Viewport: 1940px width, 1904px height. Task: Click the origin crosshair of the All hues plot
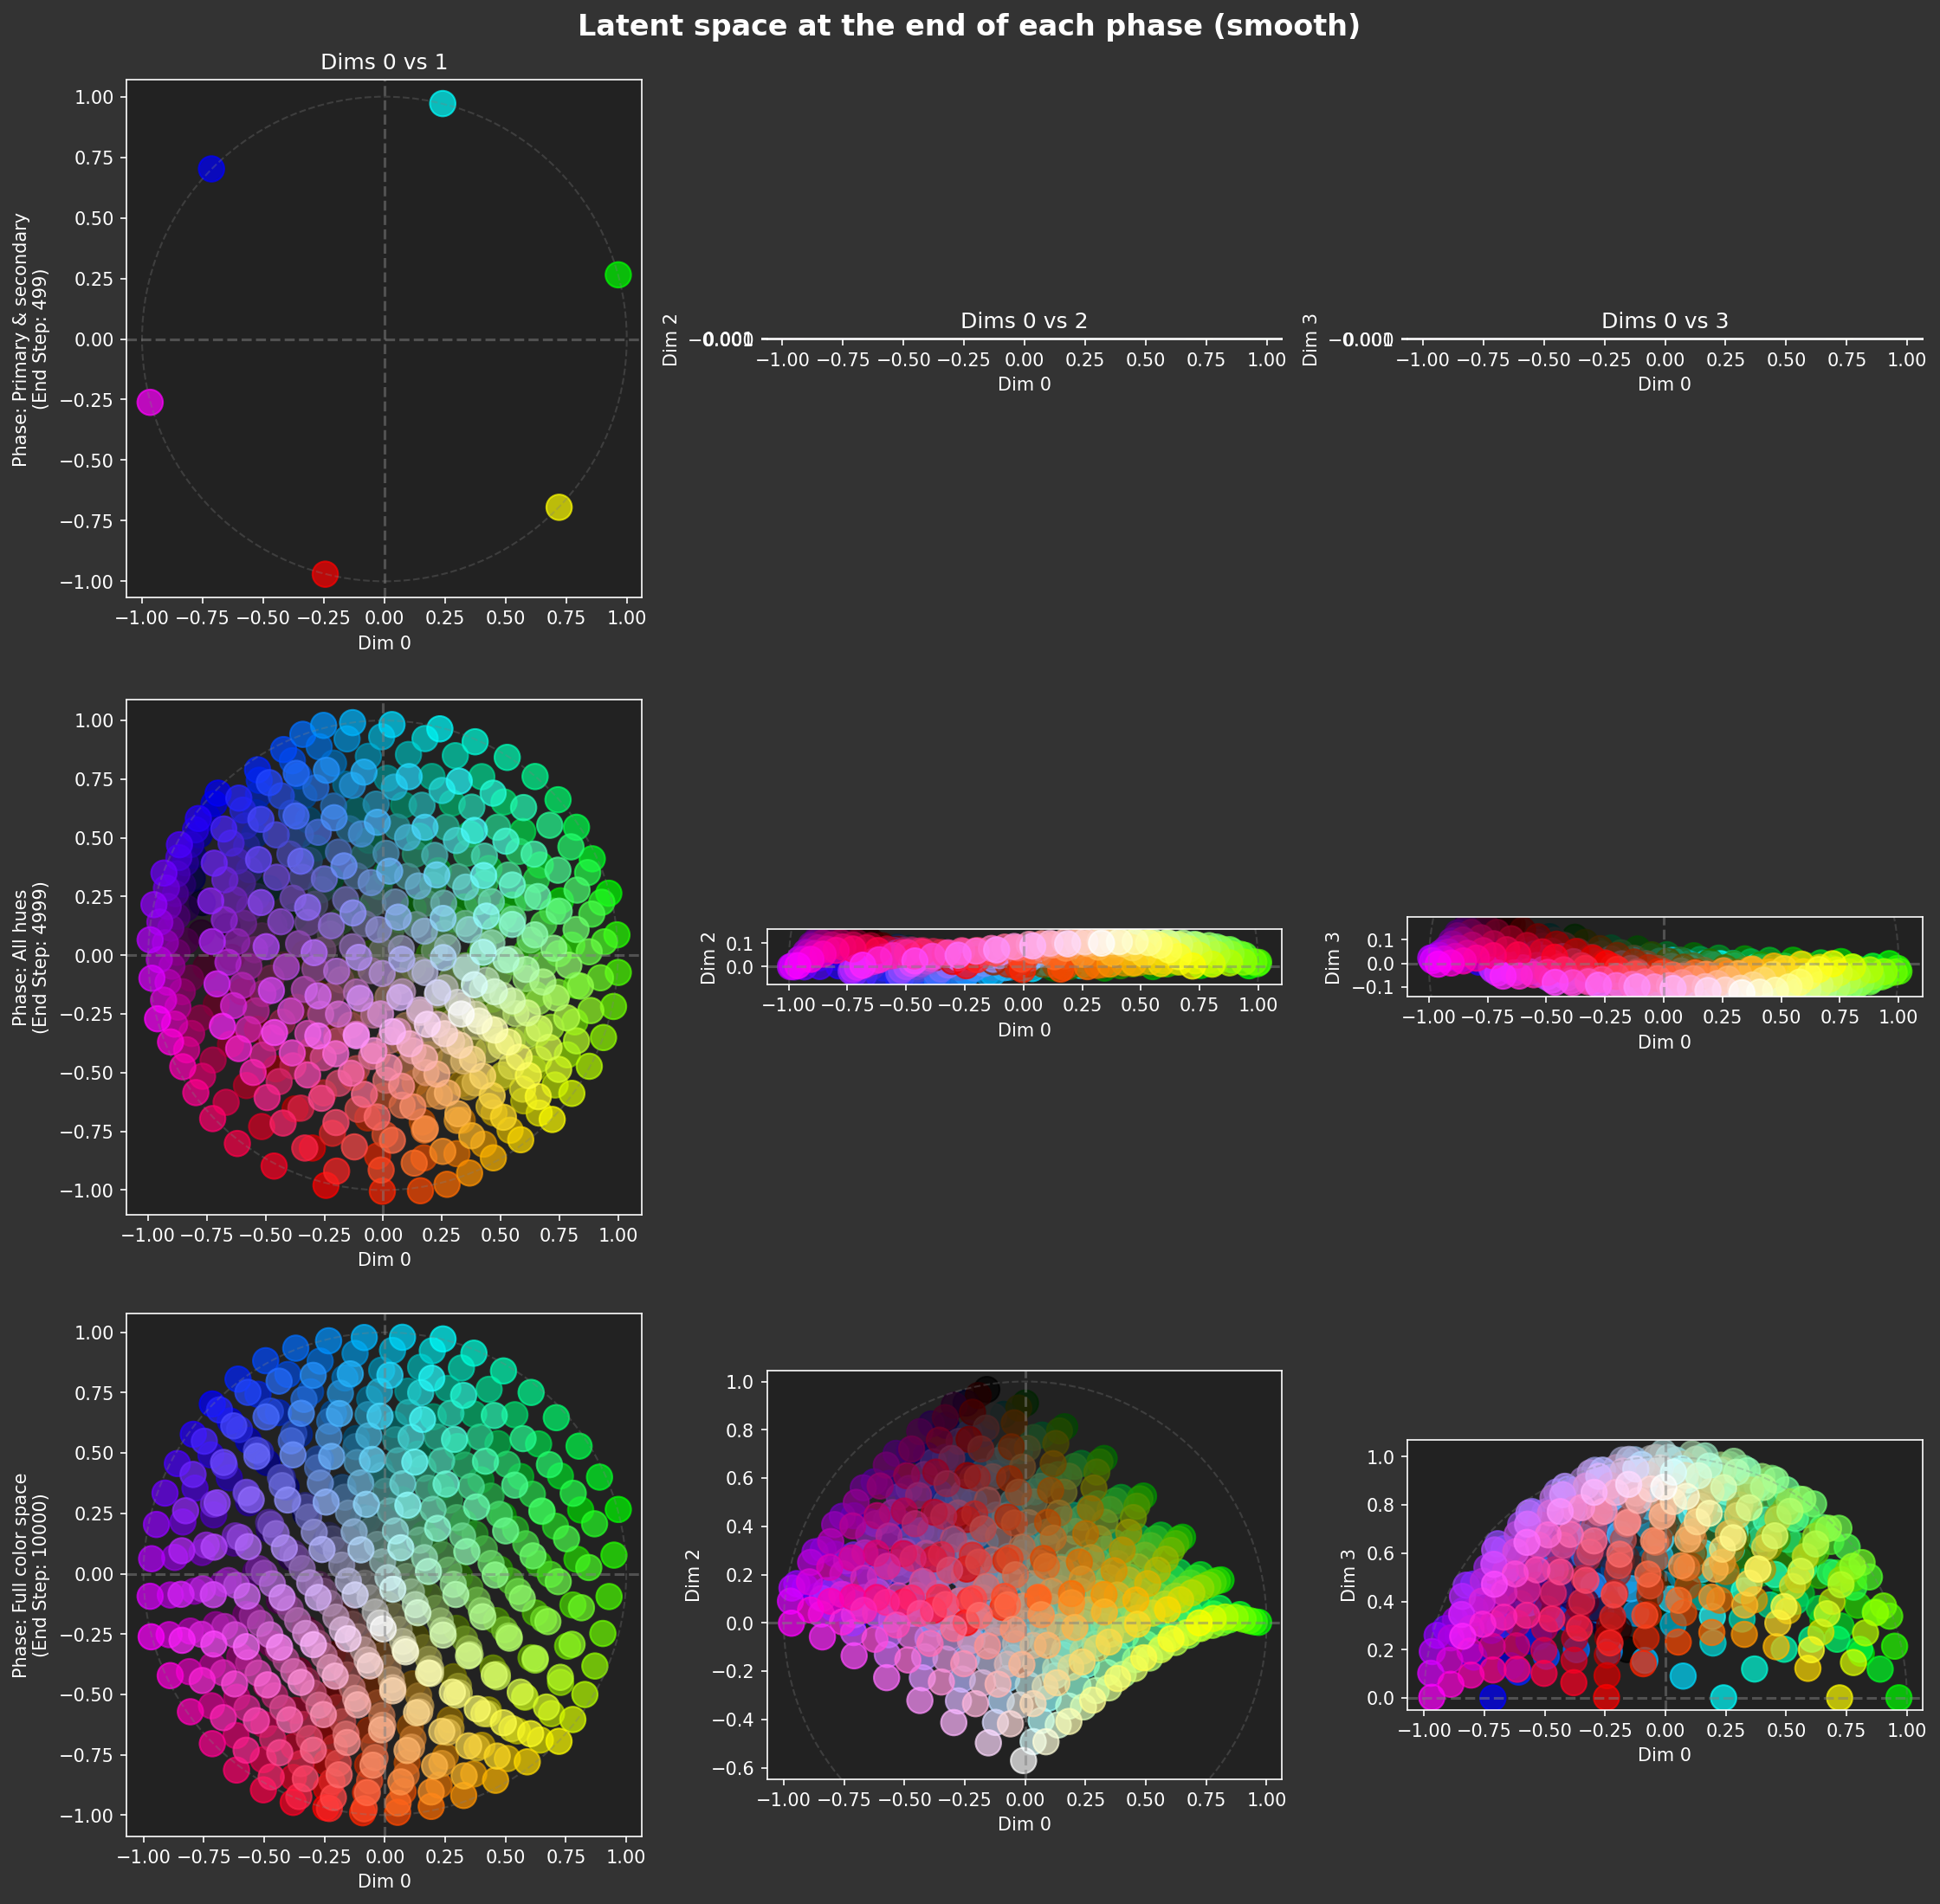coord(383,955)
